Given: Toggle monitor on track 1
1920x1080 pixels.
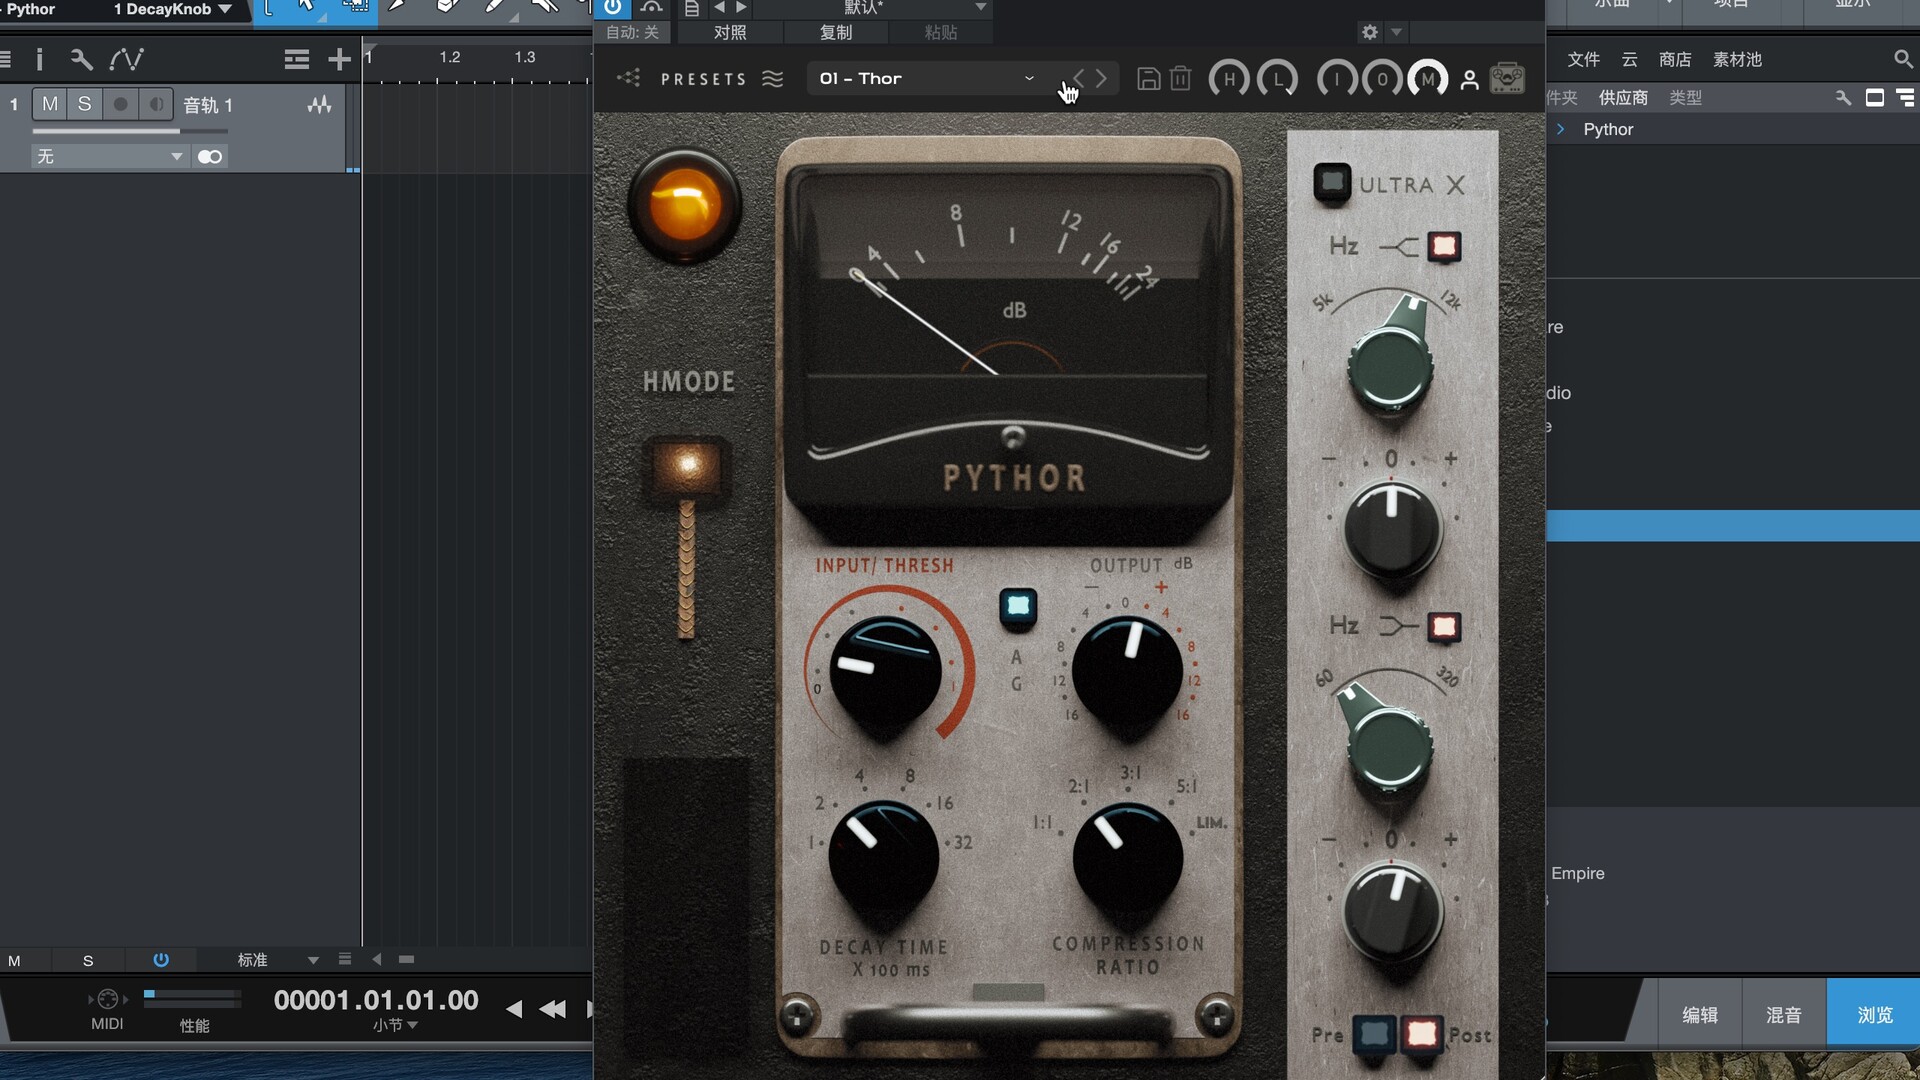Looking at the screenshot, I should point(156,104).
